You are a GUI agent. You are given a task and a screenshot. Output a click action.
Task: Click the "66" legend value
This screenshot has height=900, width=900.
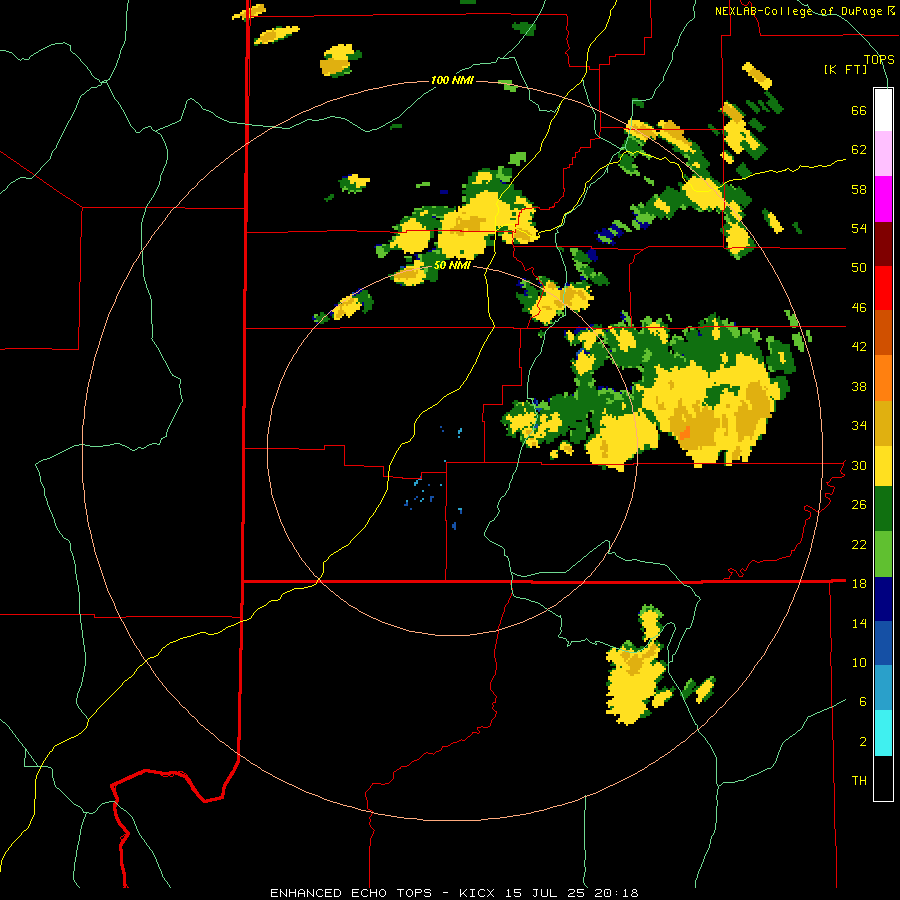859,110
